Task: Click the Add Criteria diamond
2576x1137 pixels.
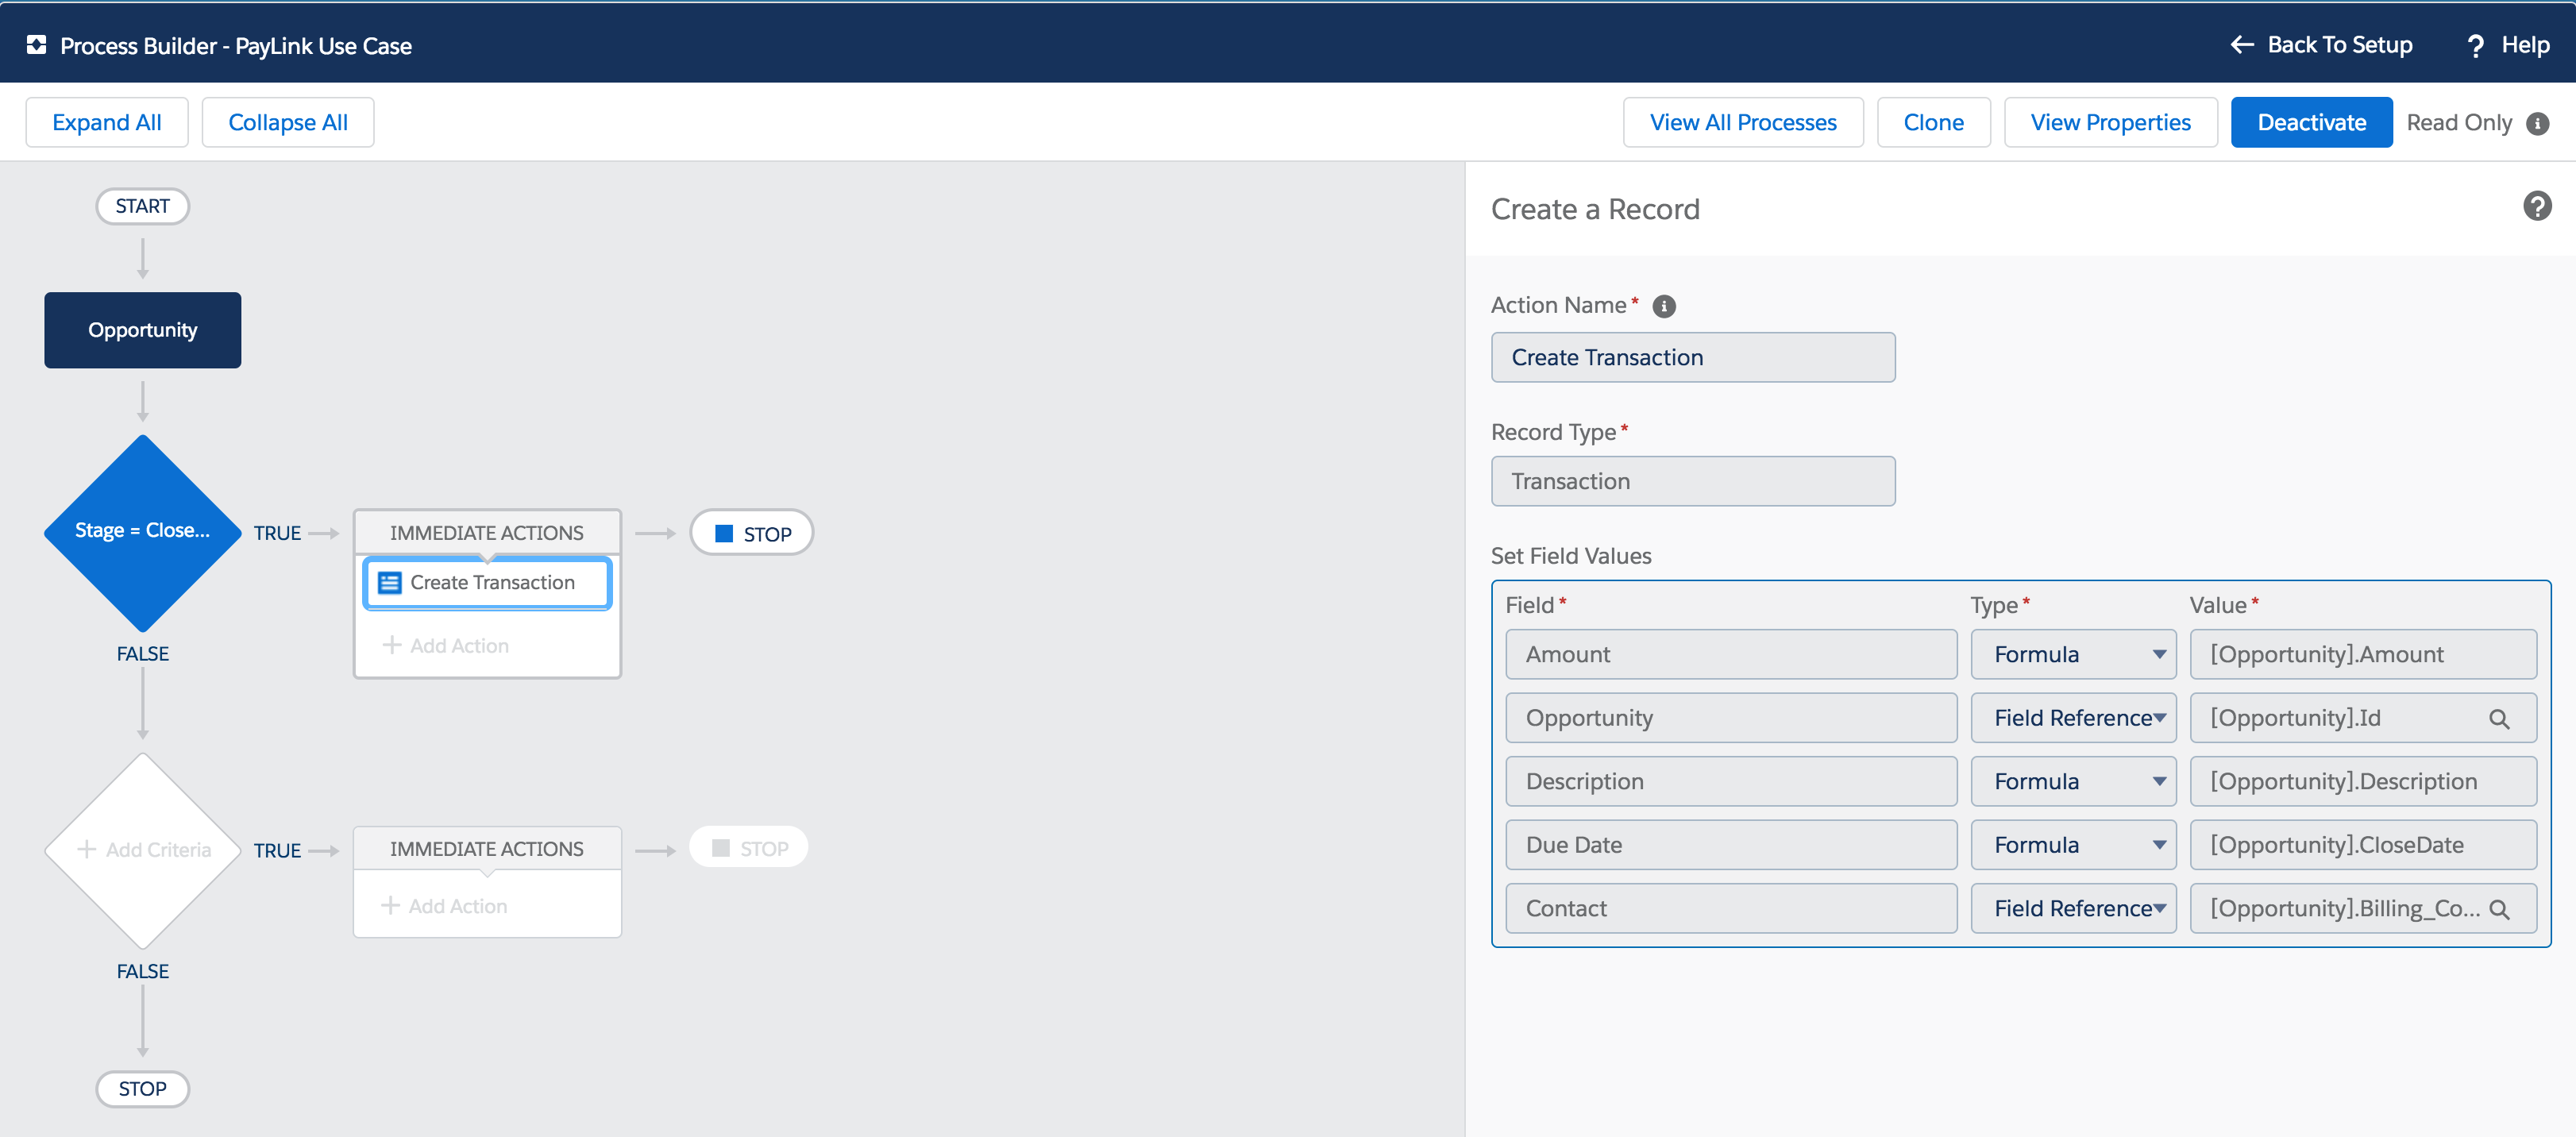Action: 143,850
